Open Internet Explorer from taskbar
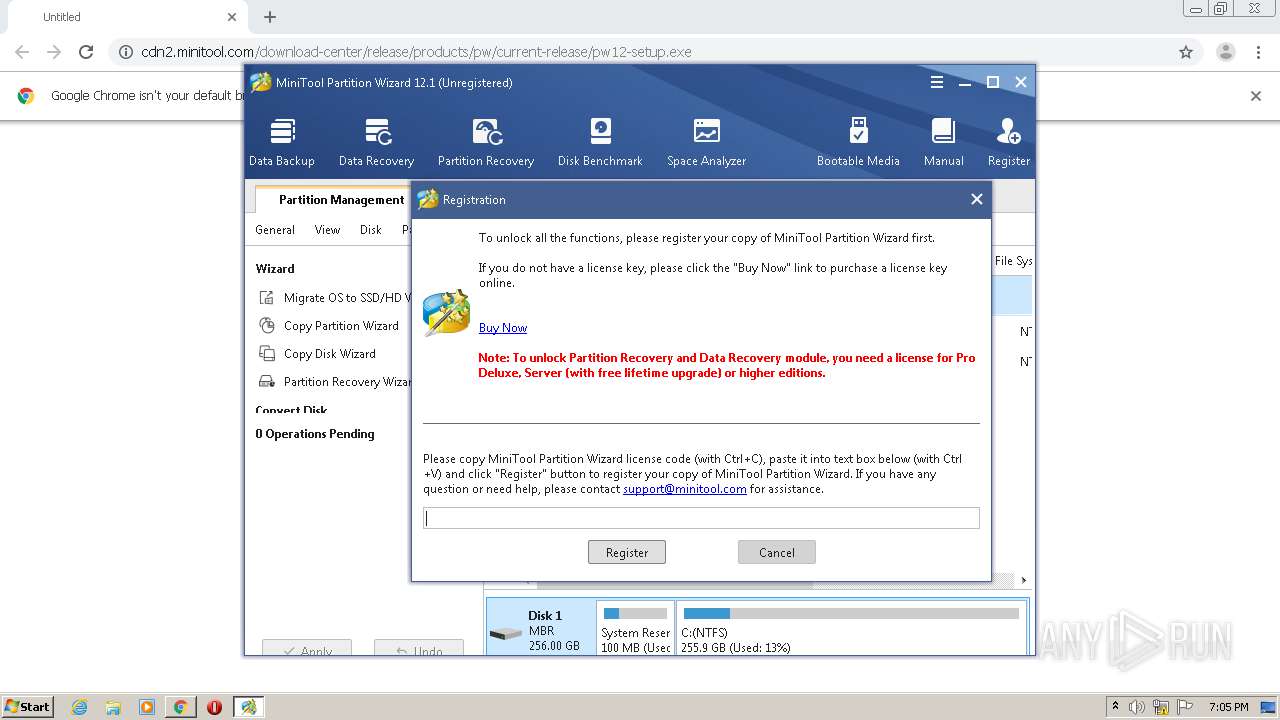The image size is (1280, 720). (x=79, y=707)
